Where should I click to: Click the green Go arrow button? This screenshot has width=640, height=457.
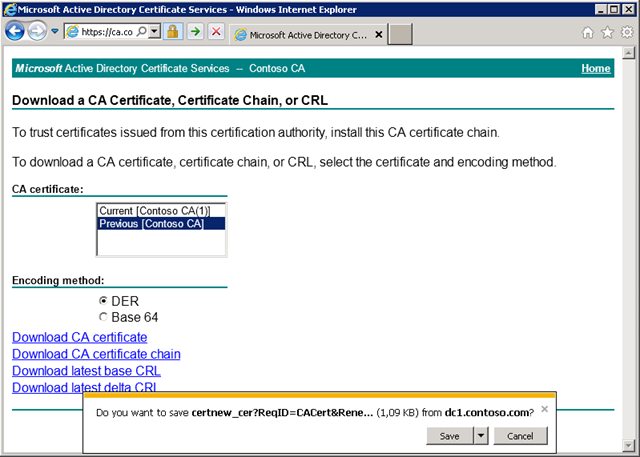[x=196, y=31]
